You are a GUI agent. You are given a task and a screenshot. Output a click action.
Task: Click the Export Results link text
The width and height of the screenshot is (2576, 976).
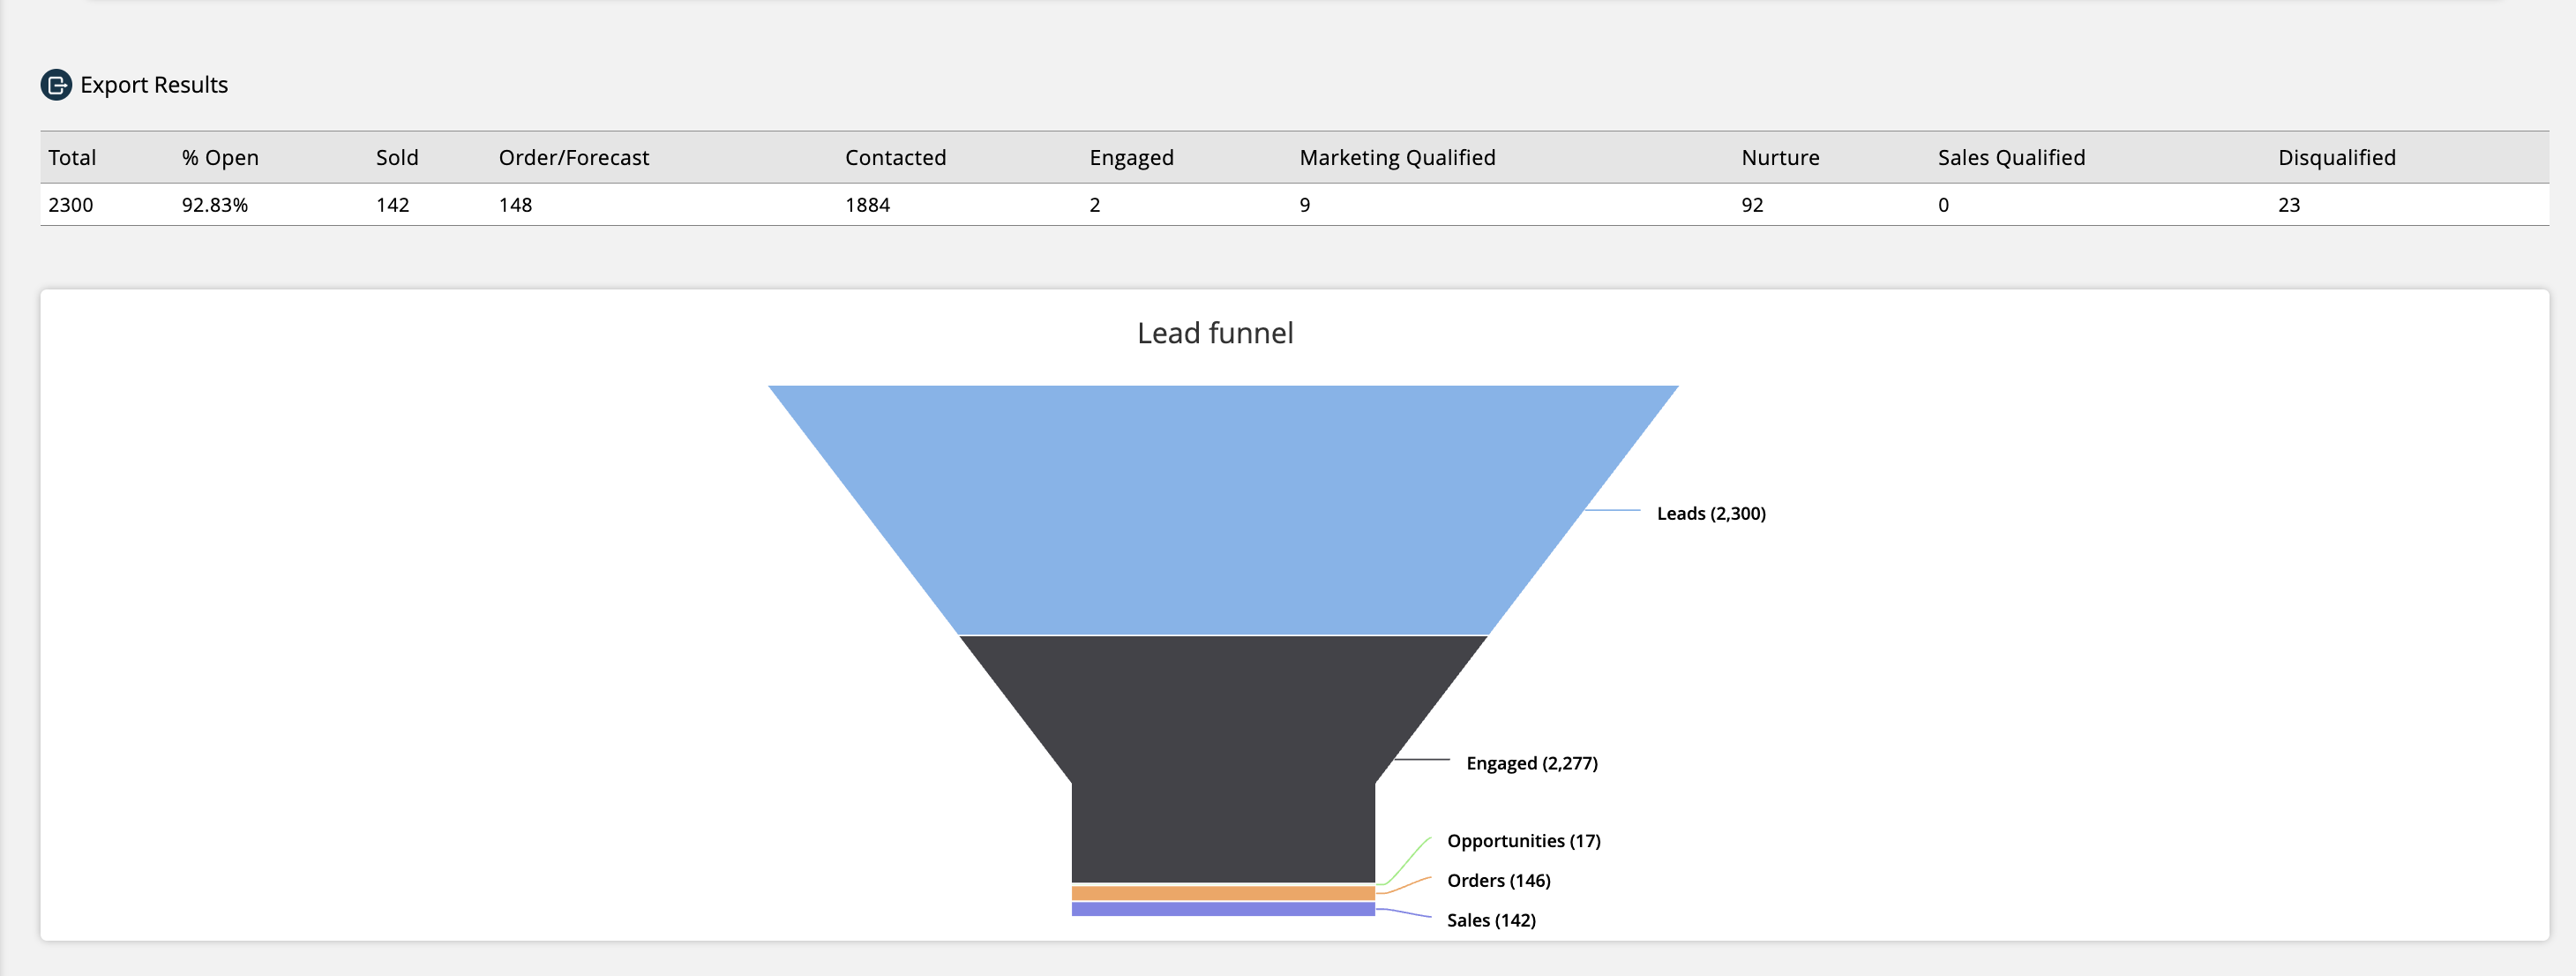tap(154, 85)
